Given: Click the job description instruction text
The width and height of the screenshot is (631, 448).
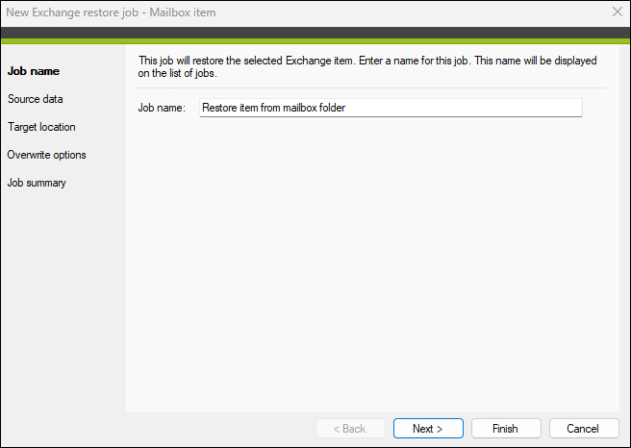Looking at the screenshot, I should tap(367, 67).
